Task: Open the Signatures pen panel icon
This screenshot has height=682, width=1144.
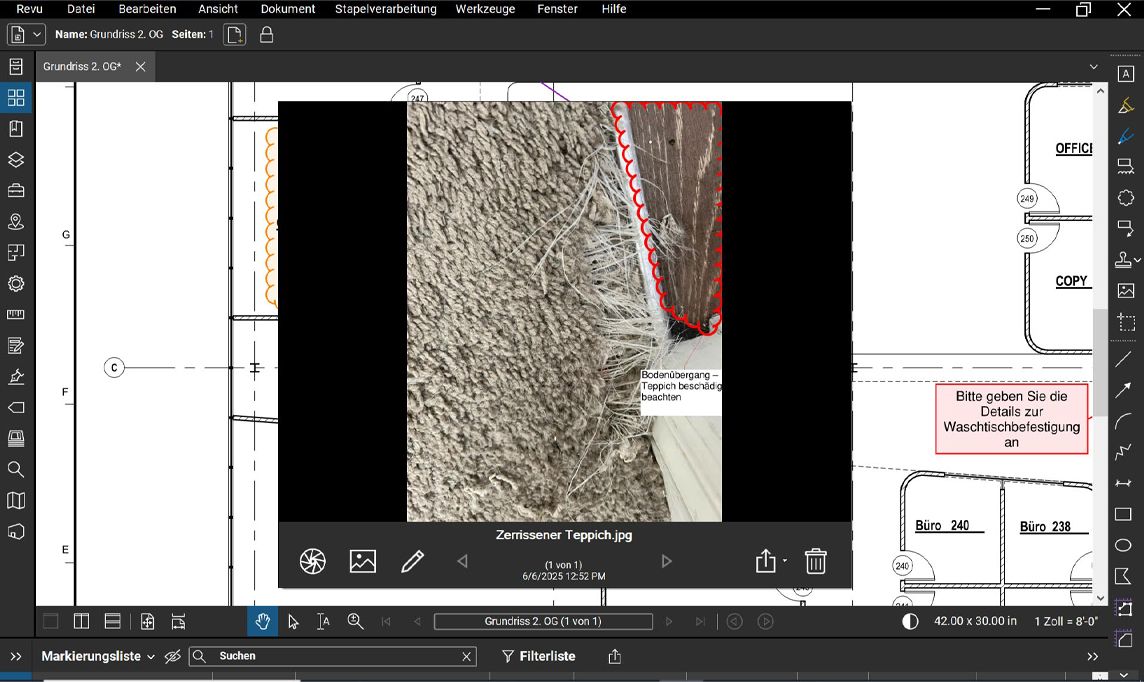Action: click(x=16, y=376)
